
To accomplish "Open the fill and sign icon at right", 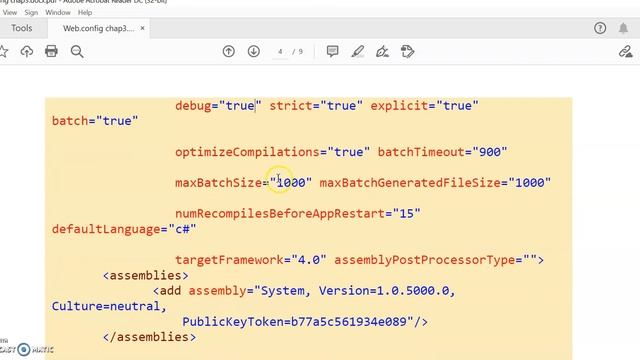I will coord(625,51).
